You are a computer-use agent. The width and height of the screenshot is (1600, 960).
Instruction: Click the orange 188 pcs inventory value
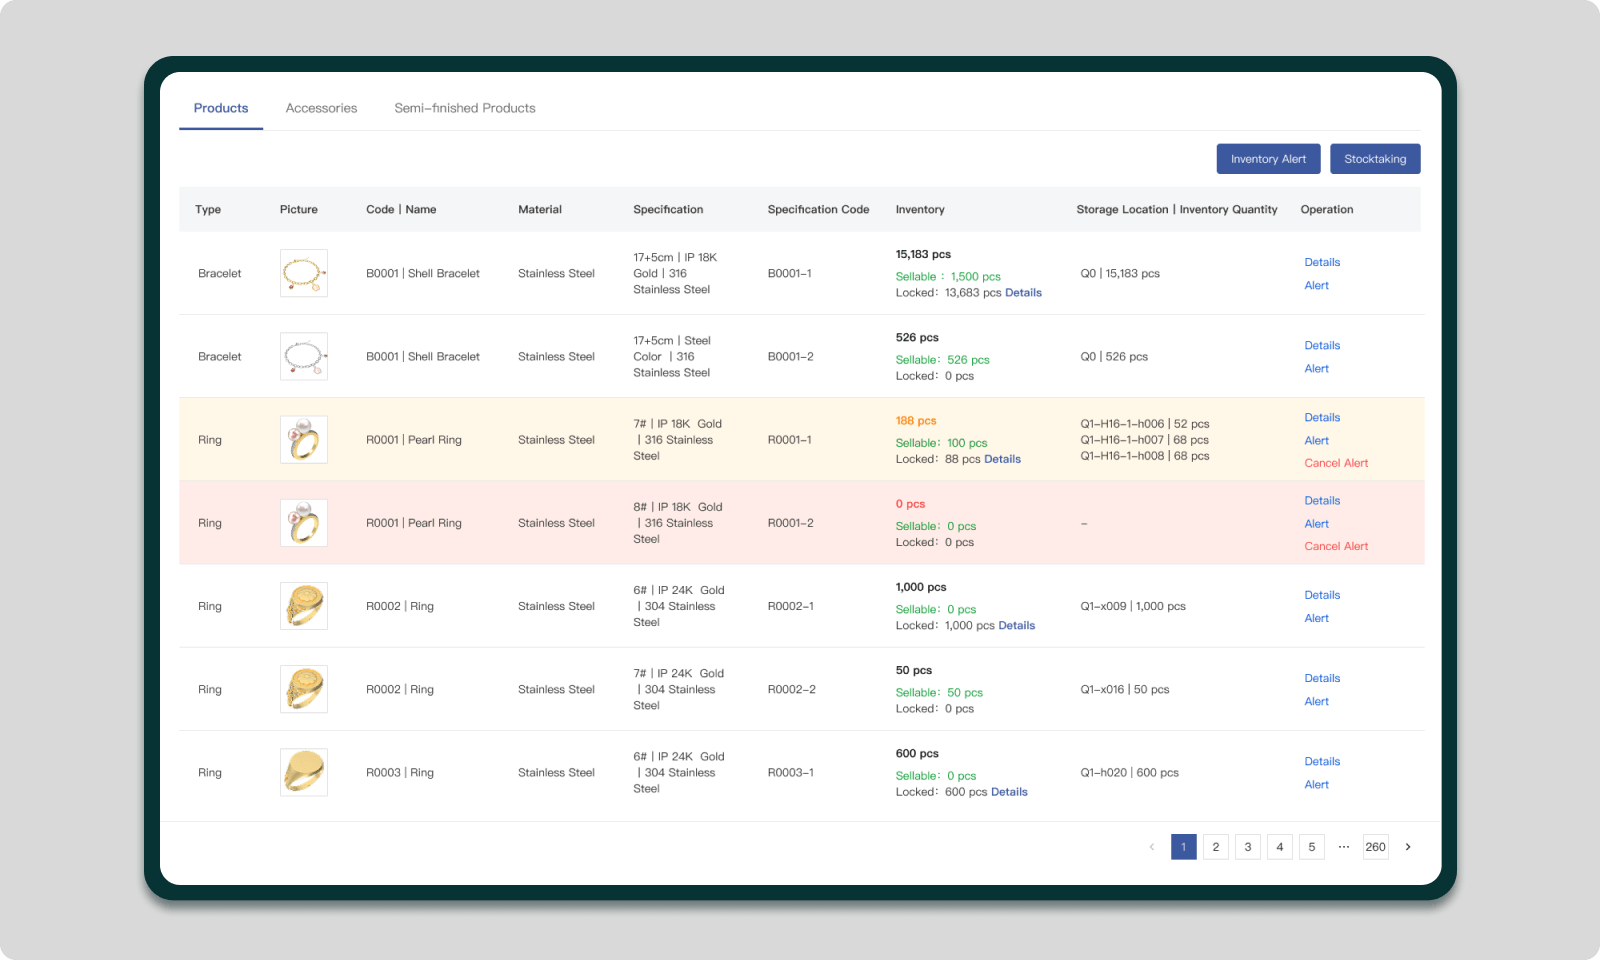pyautogui.click(x=916, y=421)
